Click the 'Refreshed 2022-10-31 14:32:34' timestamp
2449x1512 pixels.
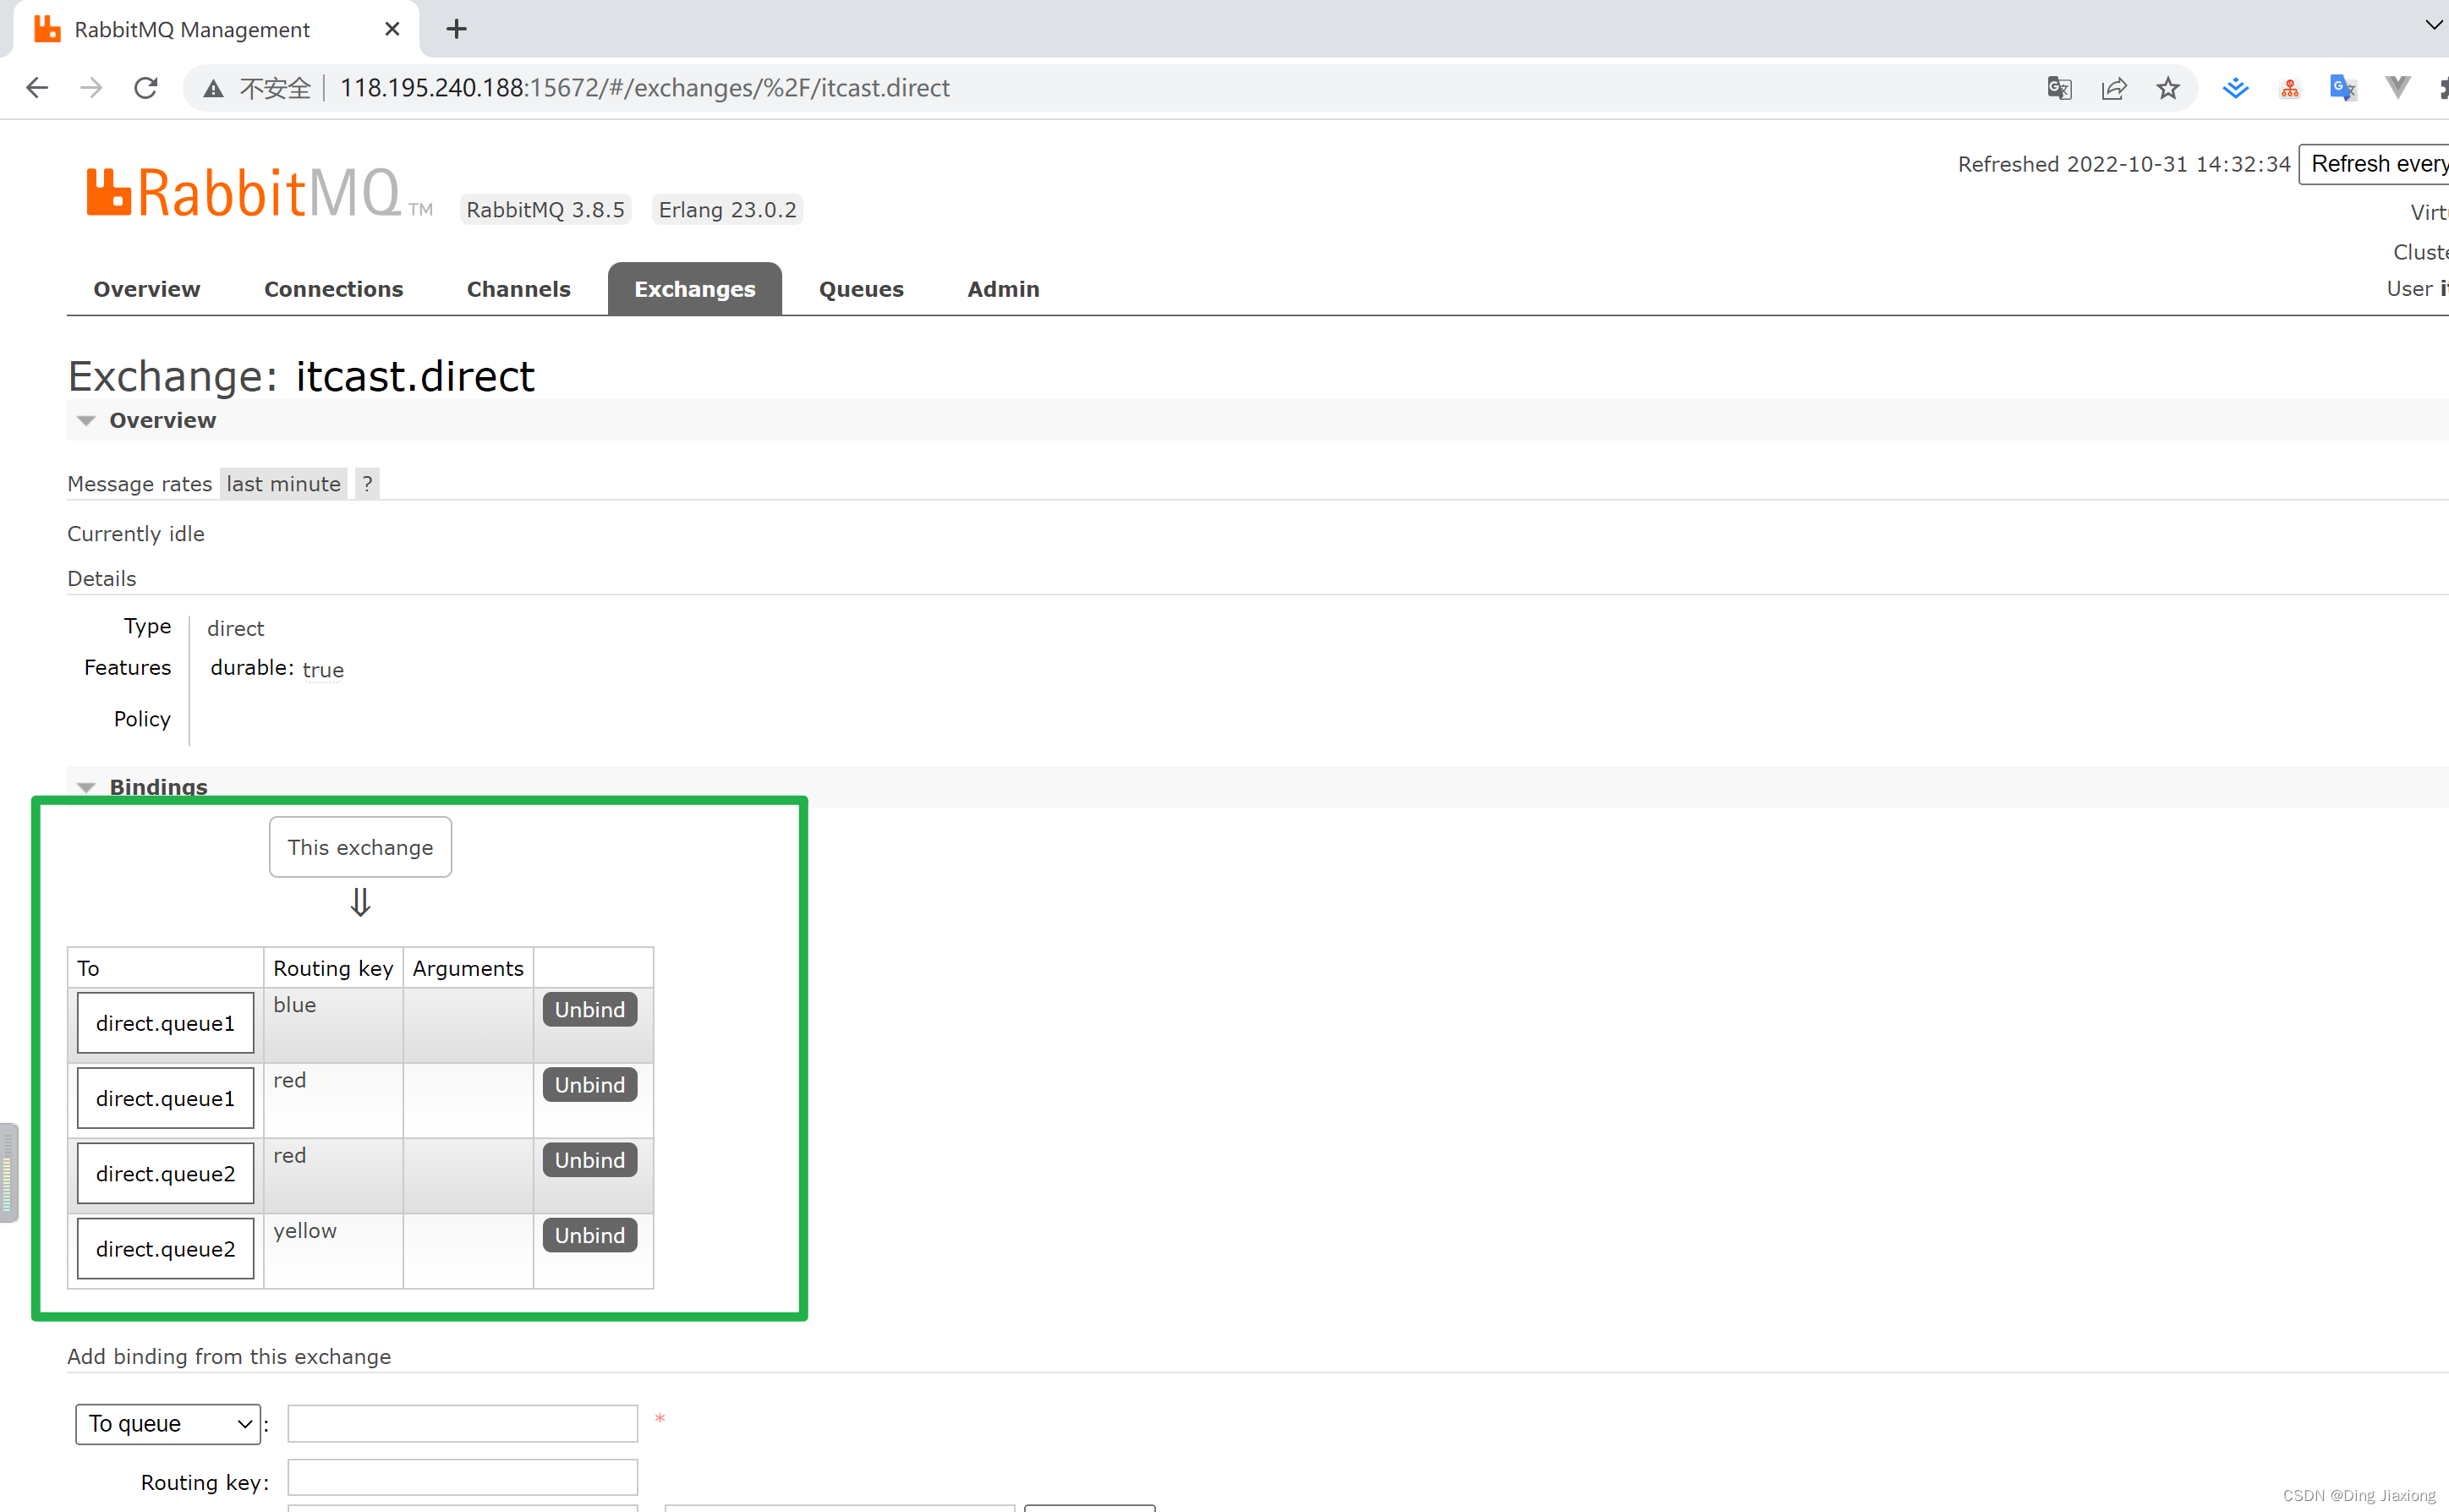click(2124, 164)
